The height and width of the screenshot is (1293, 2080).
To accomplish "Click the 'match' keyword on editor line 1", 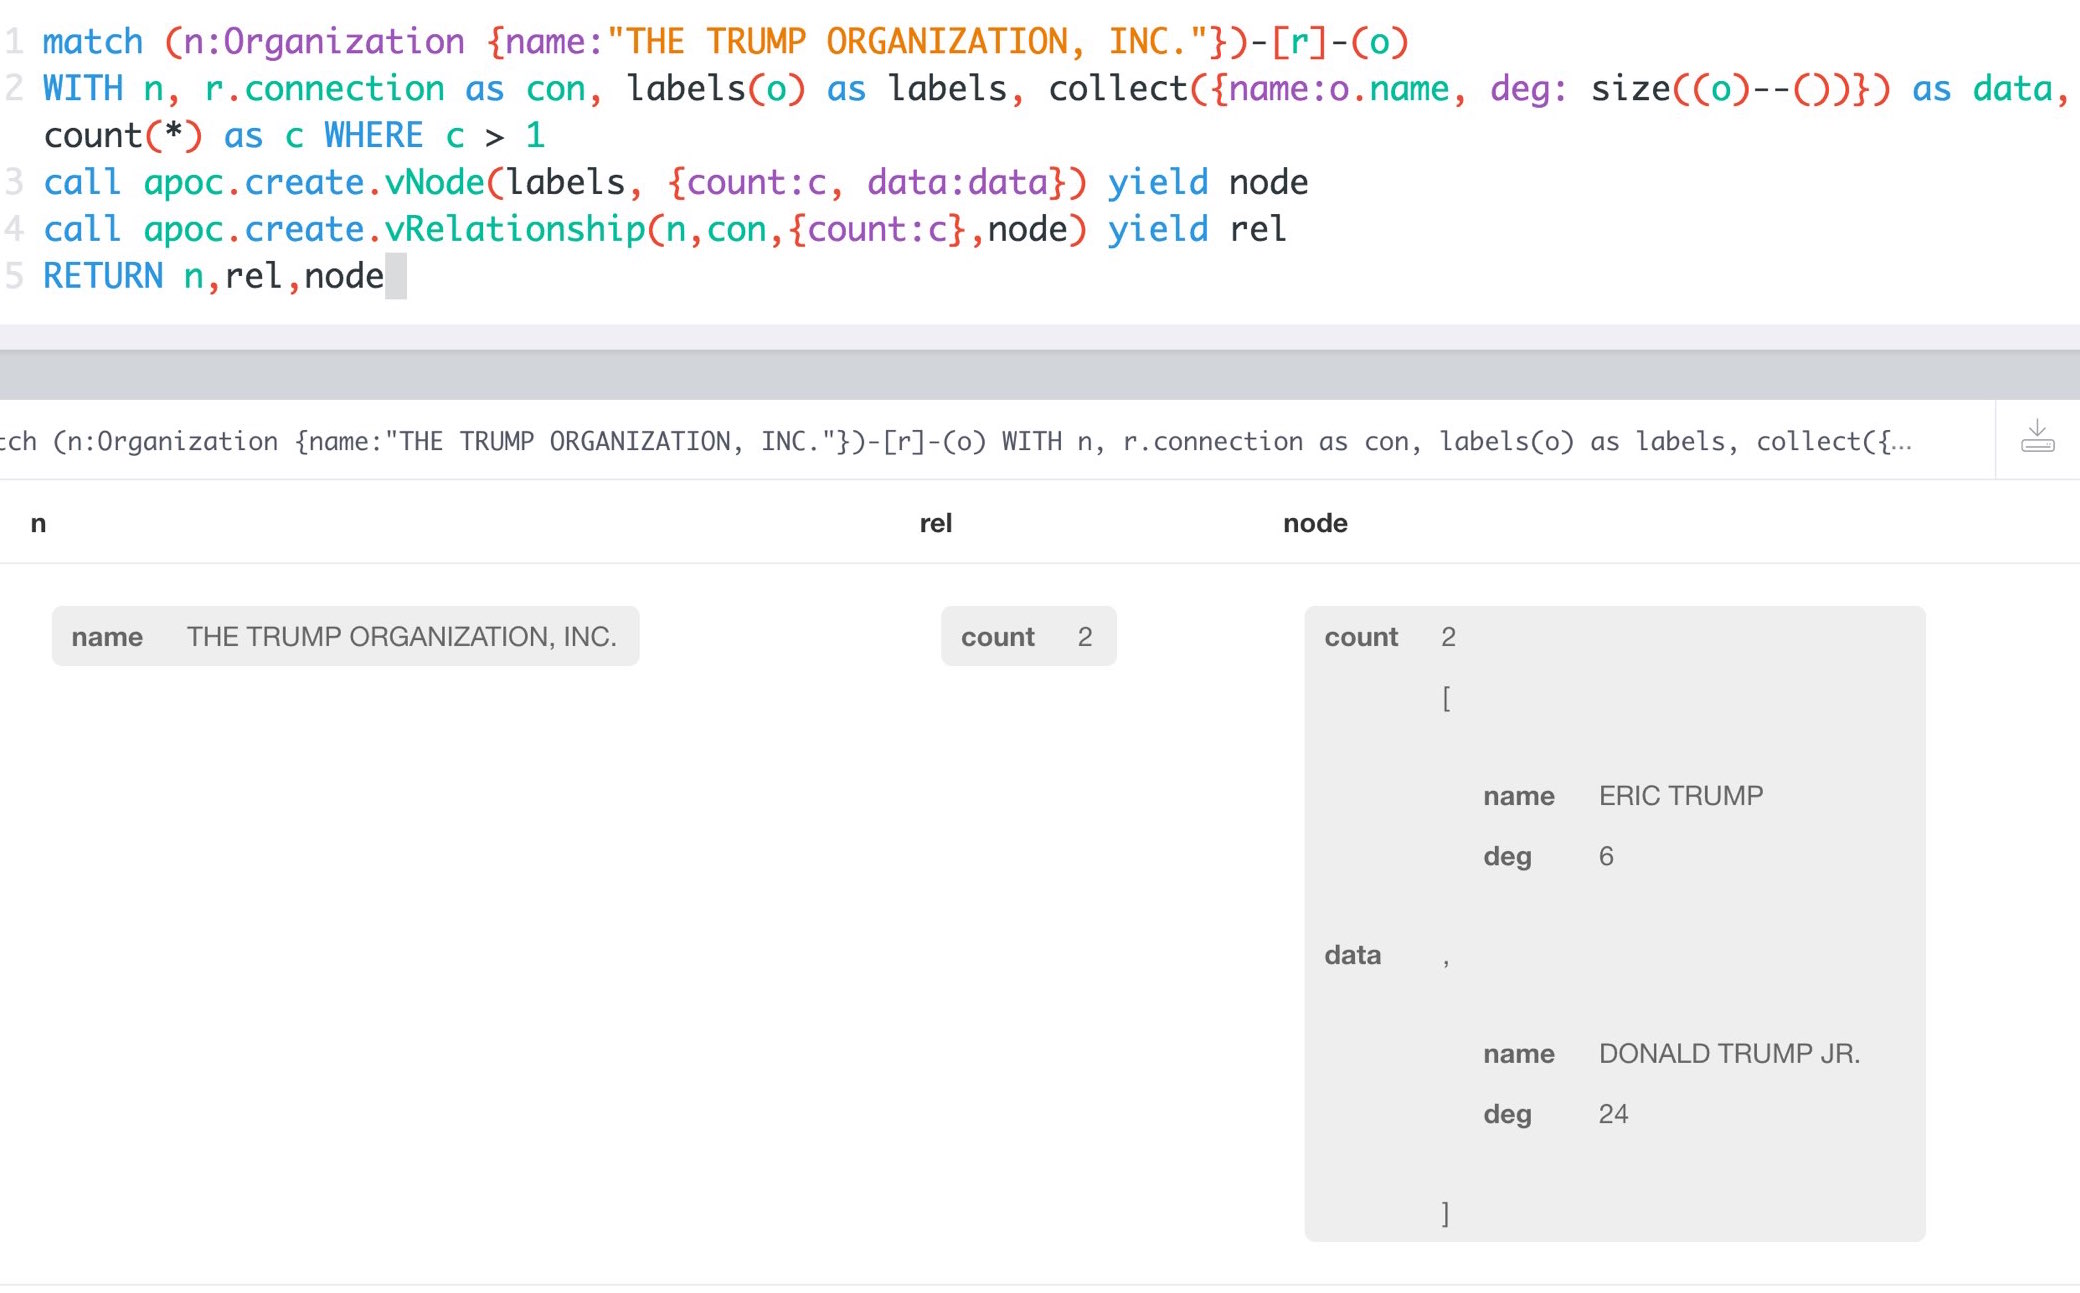I will click(93, 41).
